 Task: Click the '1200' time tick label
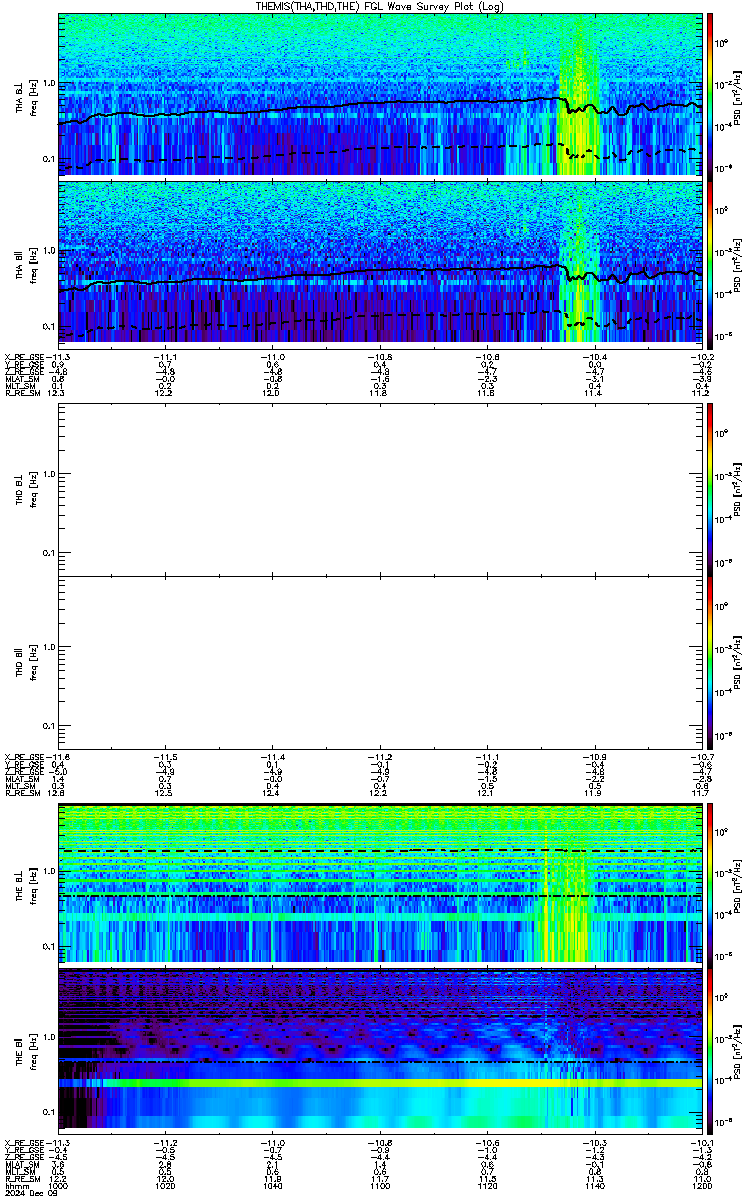click(701, 1185)
